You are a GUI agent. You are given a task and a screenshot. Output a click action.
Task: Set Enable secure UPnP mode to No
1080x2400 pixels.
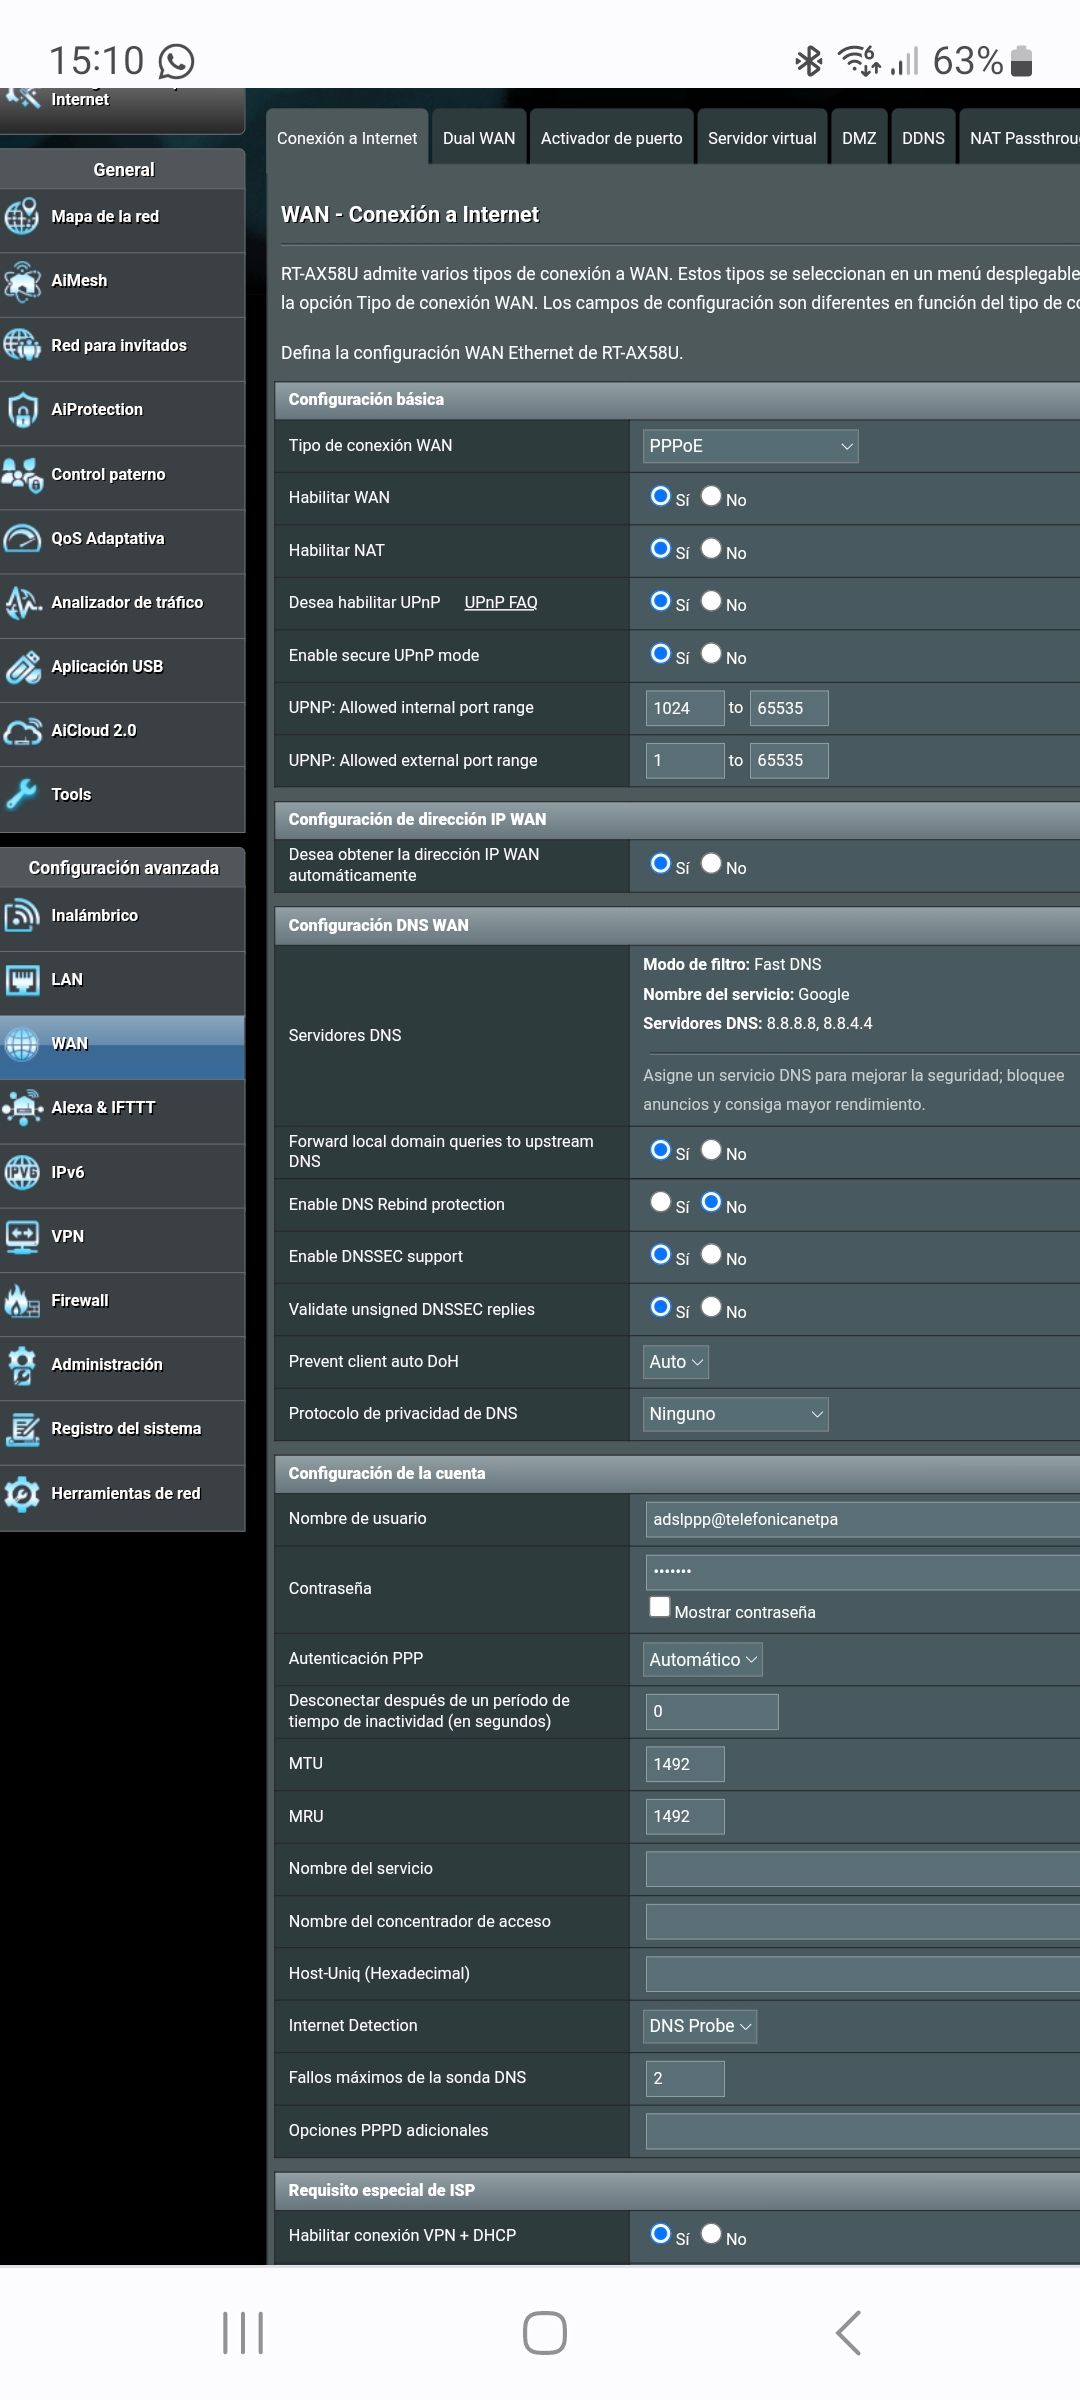pyautogui.click(x=711, y=653)
